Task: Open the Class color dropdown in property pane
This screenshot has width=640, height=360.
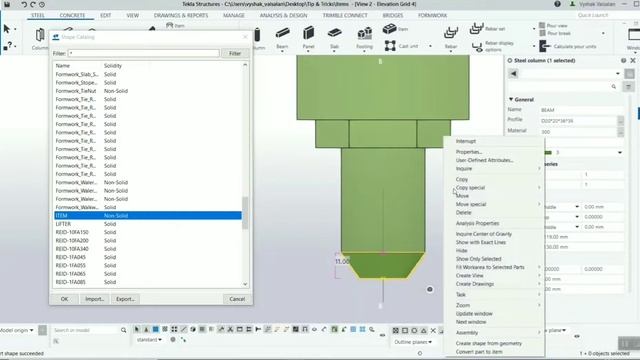Action: pos(620,153)
